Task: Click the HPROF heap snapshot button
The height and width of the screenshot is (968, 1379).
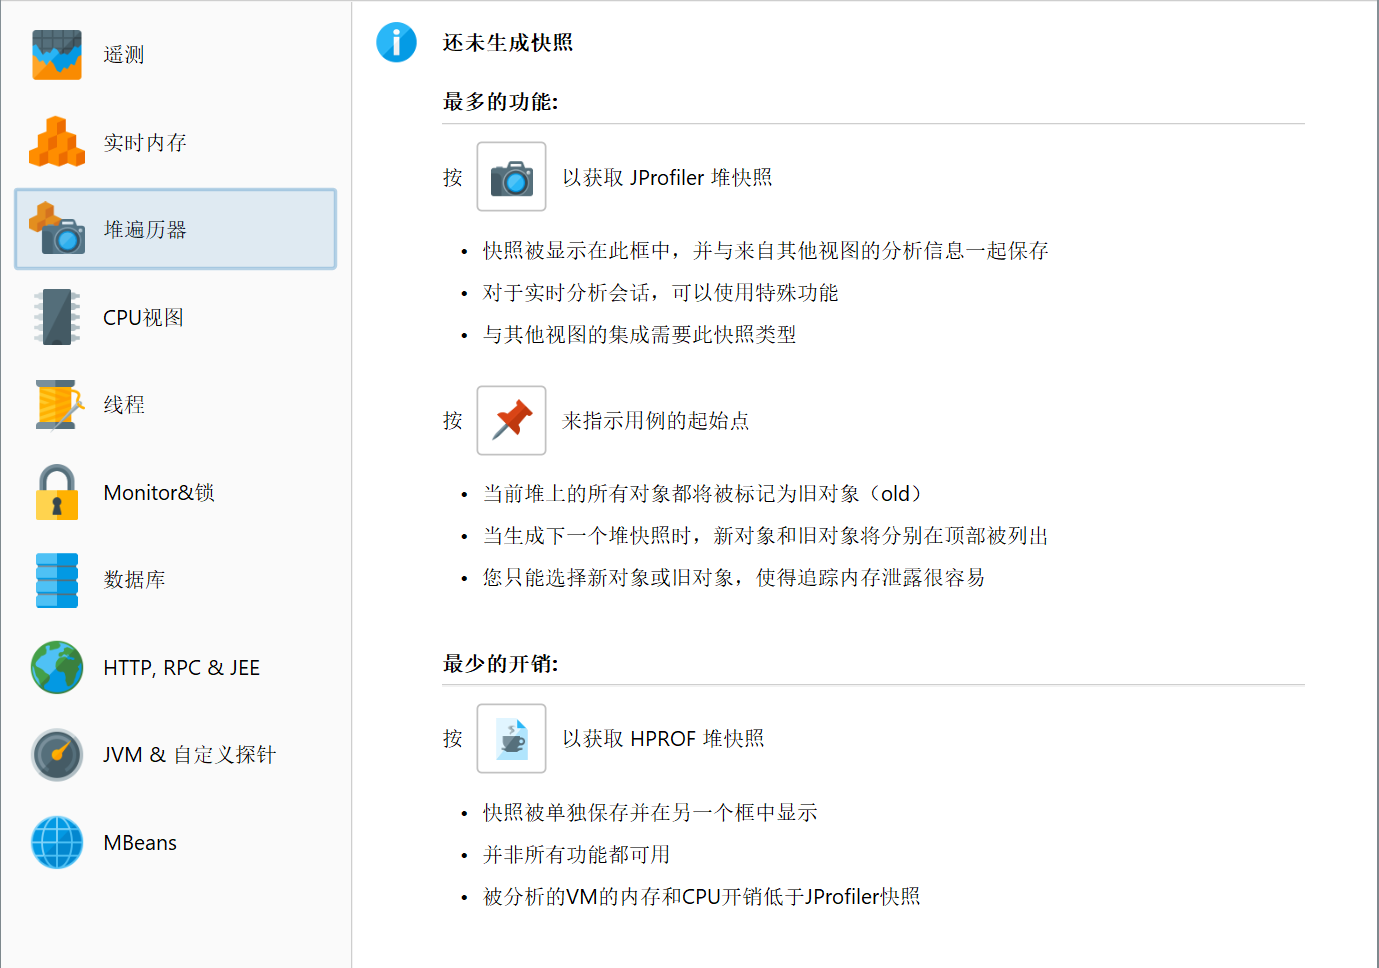Action: (511, 738)
